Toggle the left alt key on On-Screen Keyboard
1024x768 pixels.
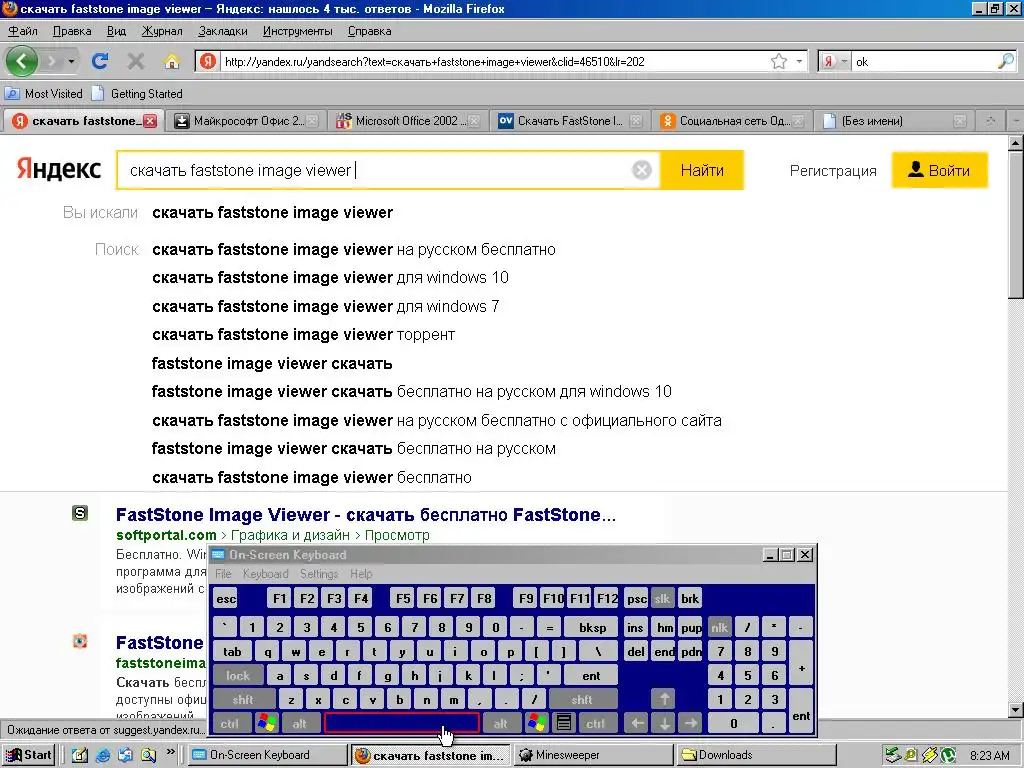(x=300, y=723)
